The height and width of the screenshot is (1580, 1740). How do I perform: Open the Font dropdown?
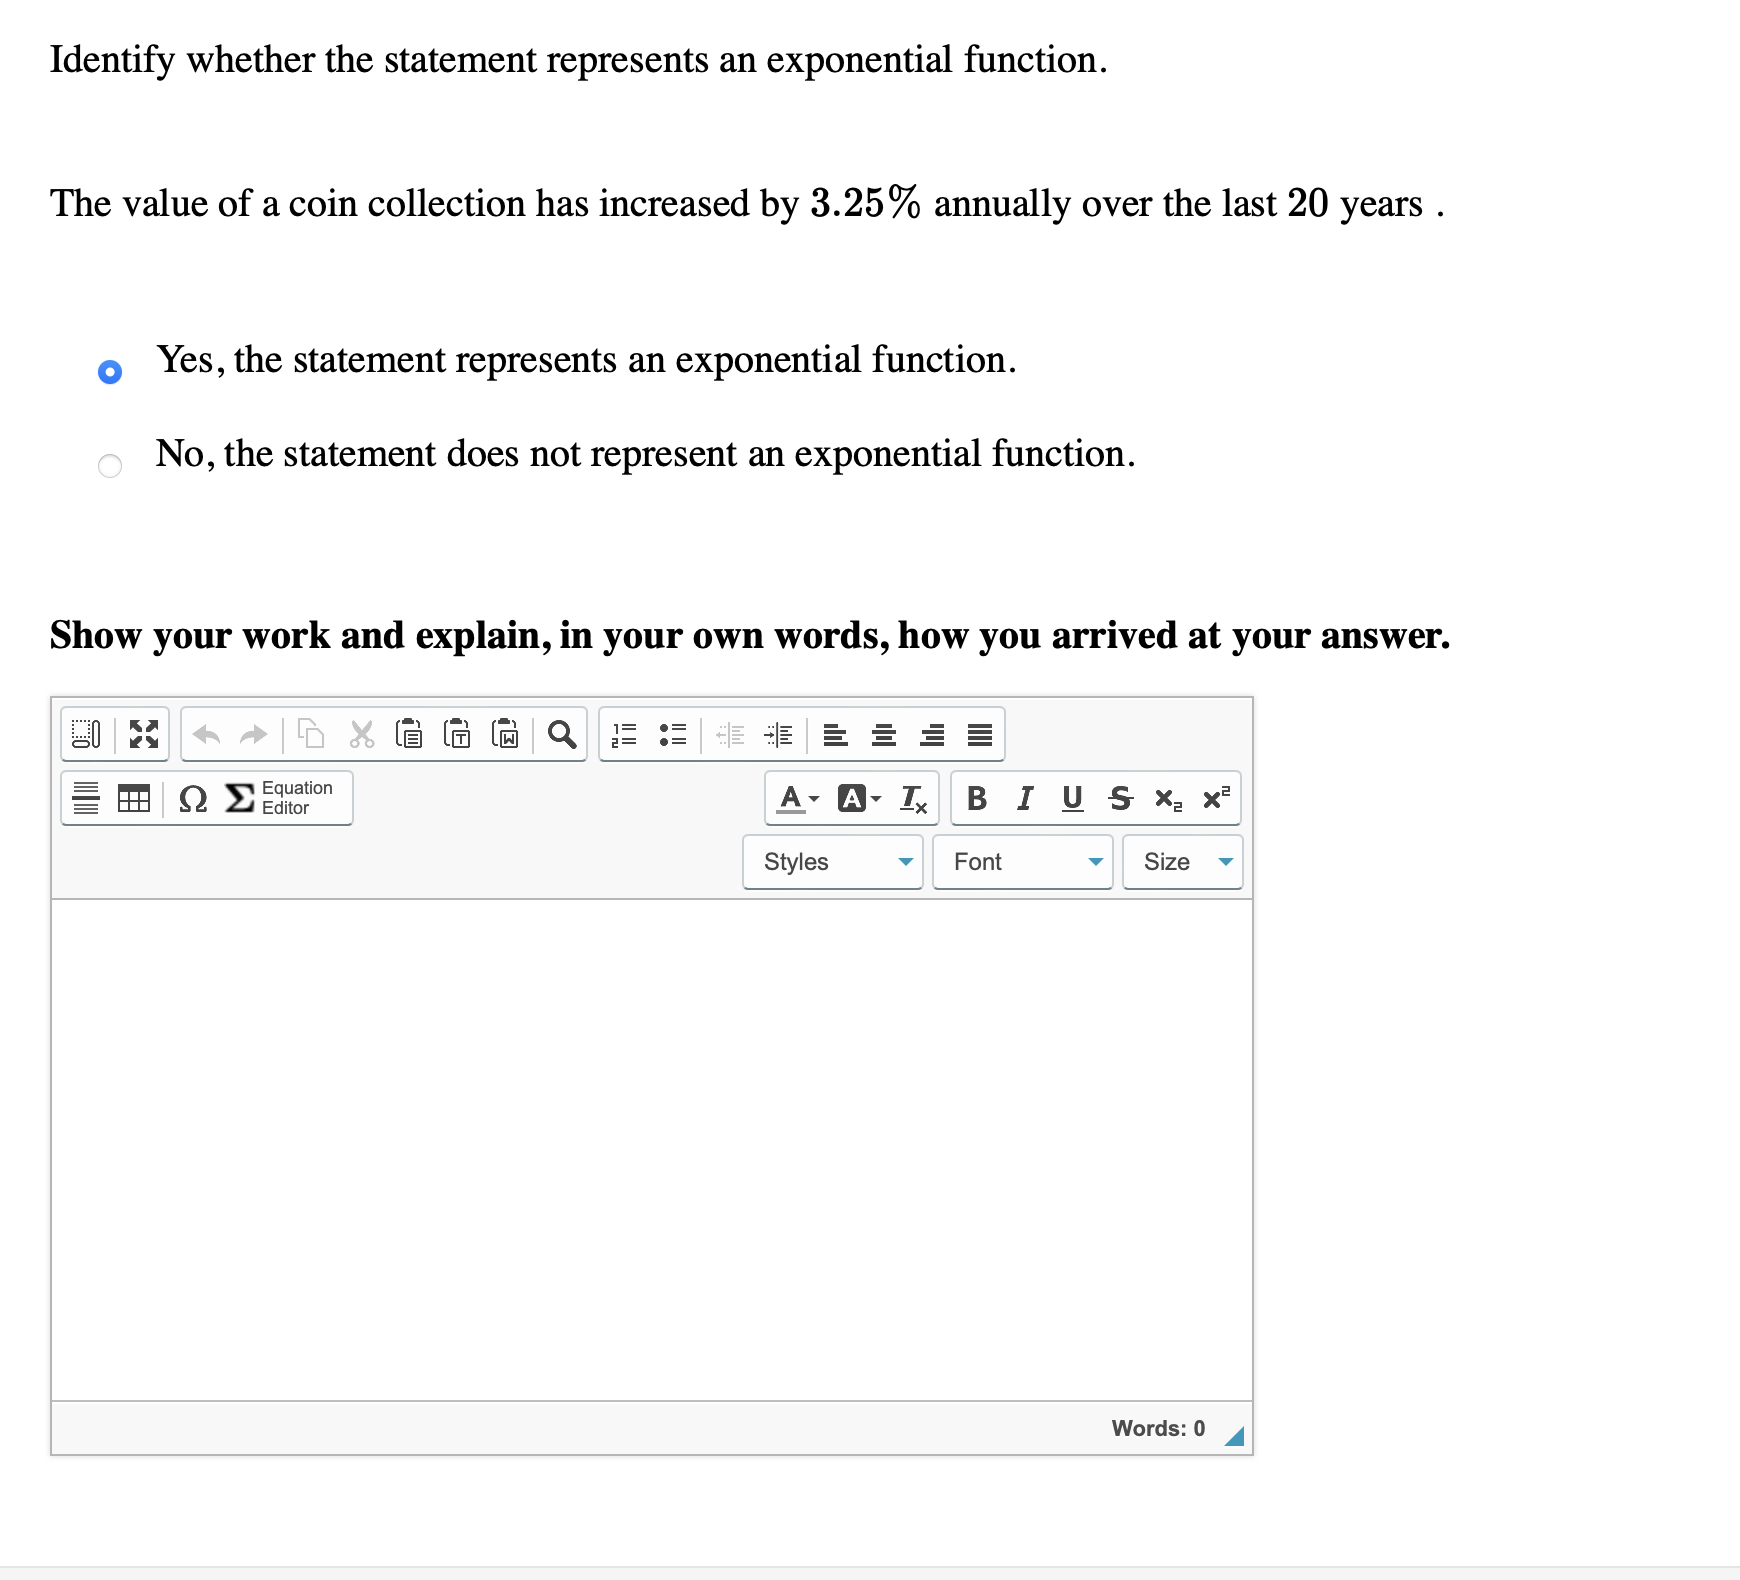pyautogui.click(x=1022, y=862)
